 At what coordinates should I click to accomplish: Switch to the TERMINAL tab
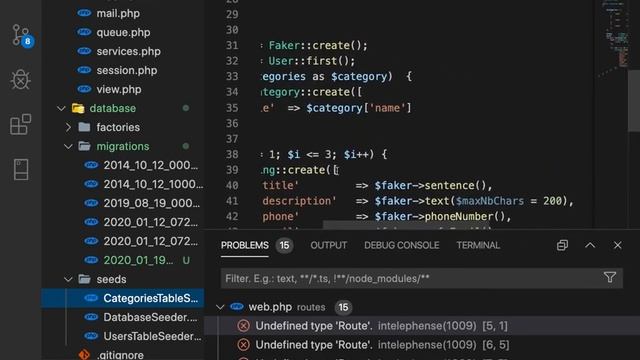pyautogui.click(x=478, y=245)
